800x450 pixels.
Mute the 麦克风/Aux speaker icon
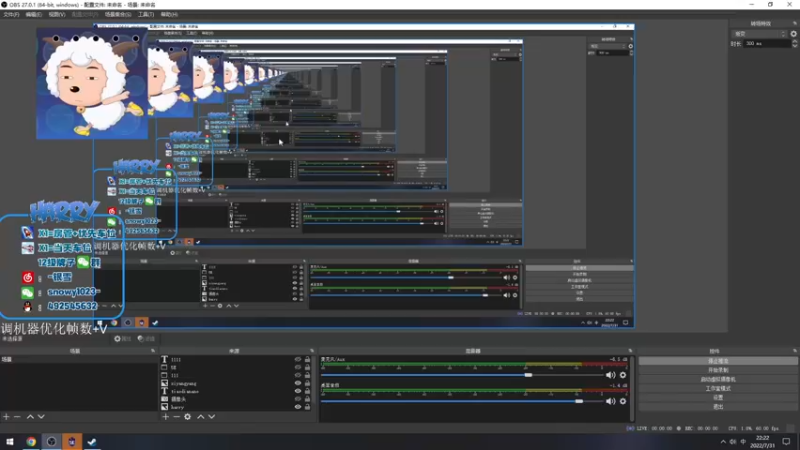(610, 375)
